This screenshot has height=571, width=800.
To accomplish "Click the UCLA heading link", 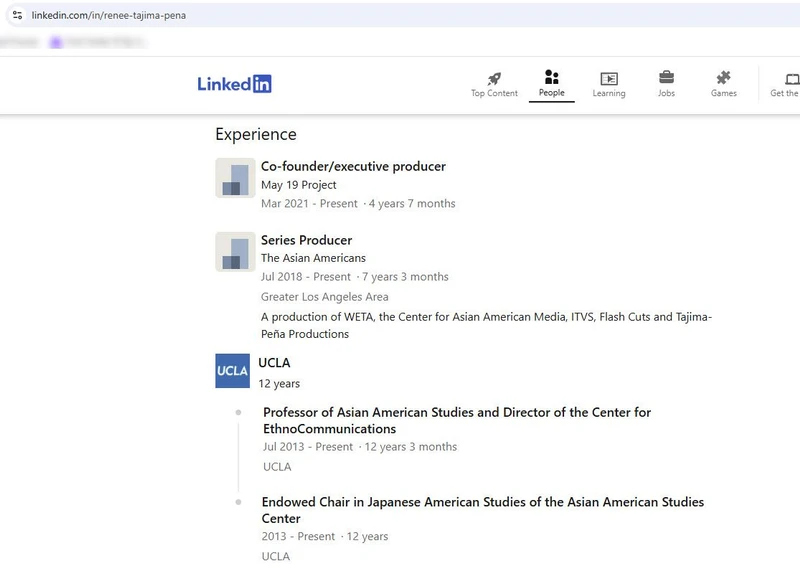I will tap(274, 363).
